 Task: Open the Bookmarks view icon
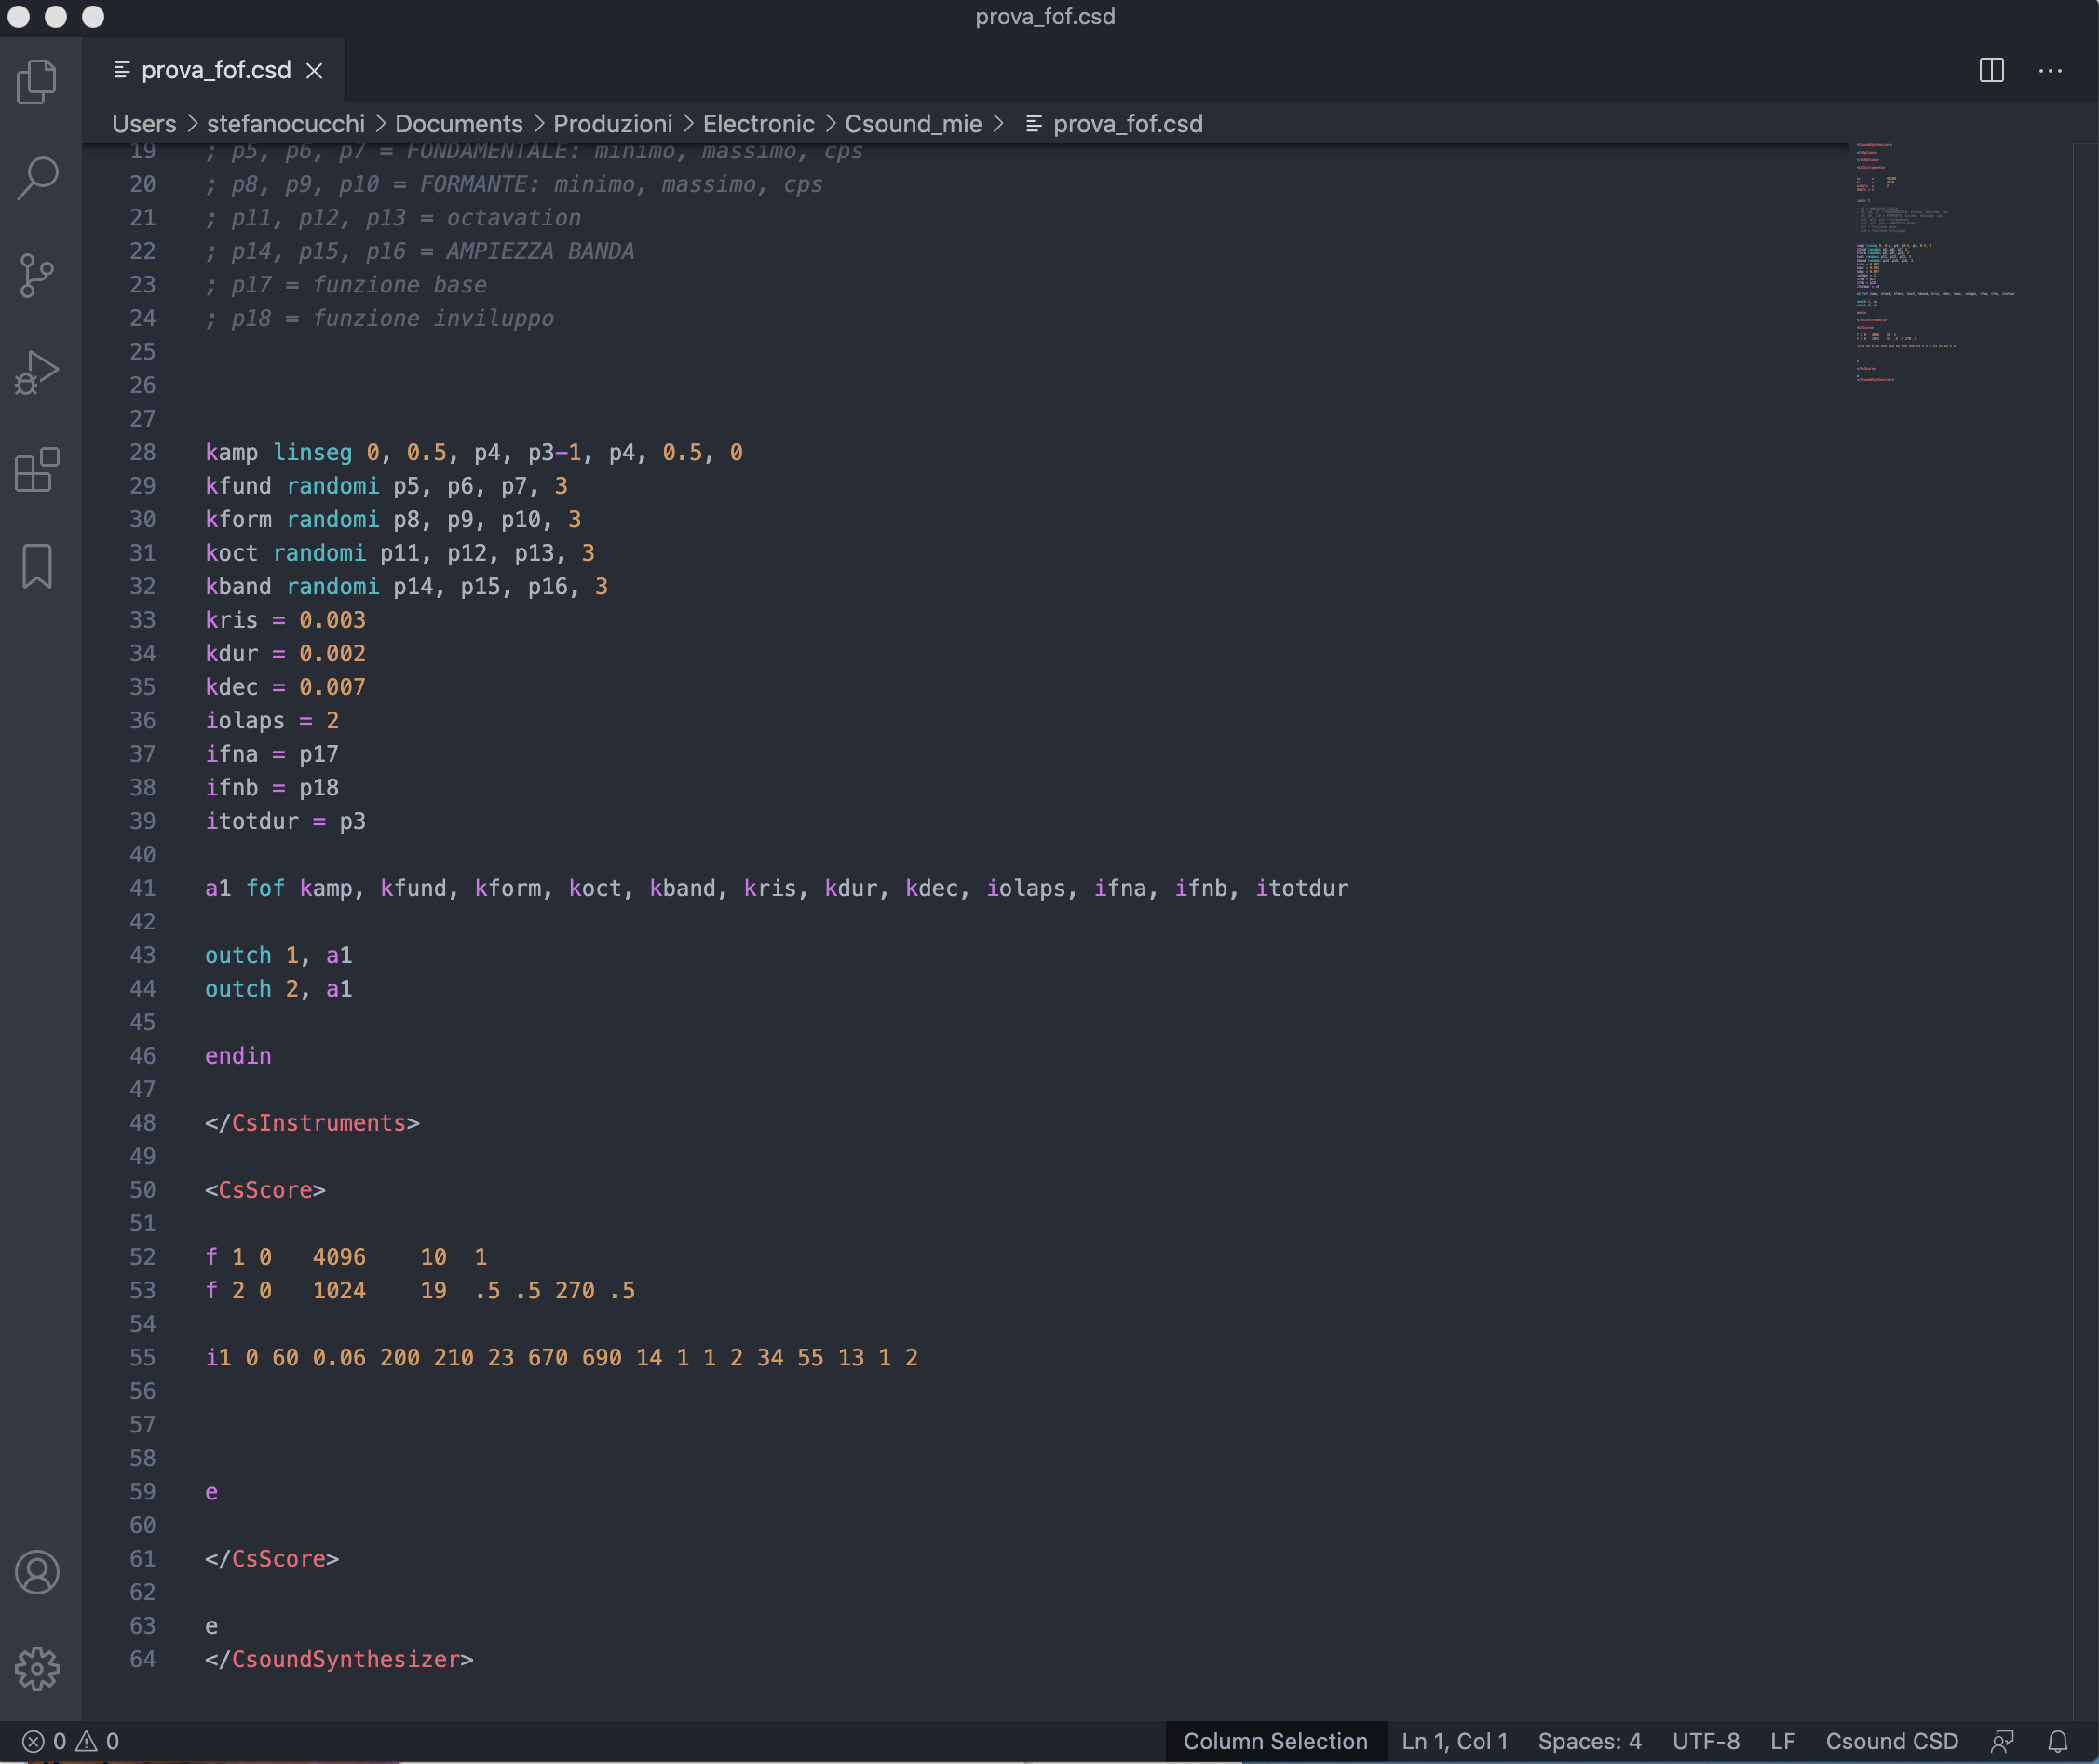(x=37, y=567)
